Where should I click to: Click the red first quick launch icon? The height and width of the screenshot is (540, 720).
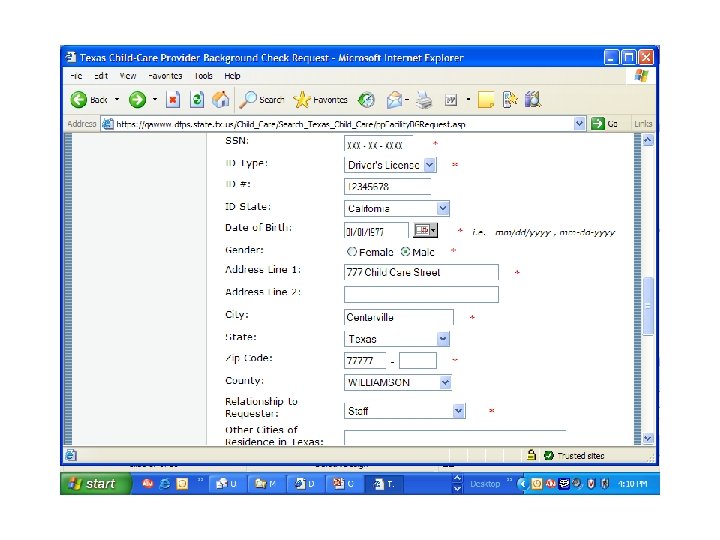coord(147,484)
